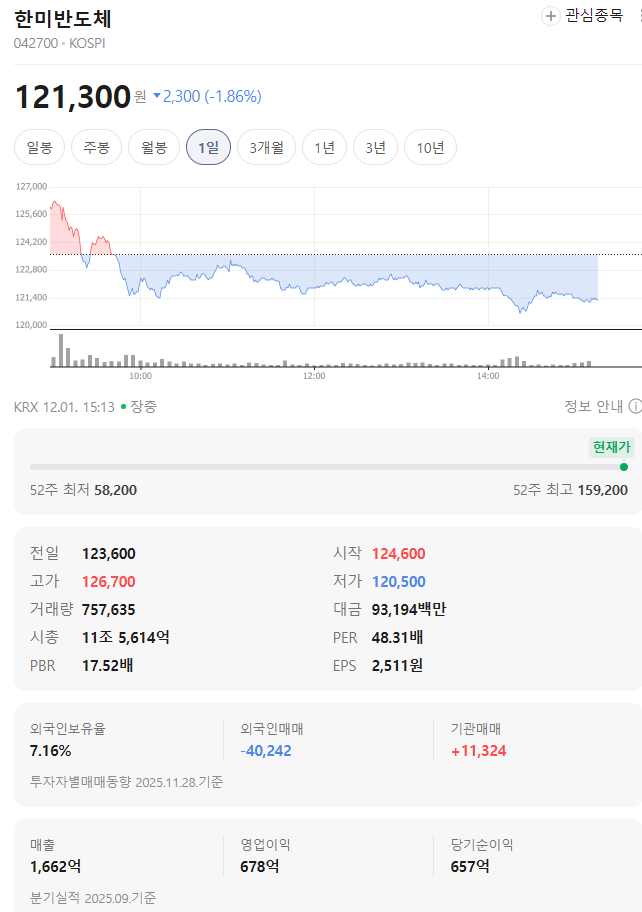
Task: Open the 정보 안내 info icon
Action: pyautogui.click(x=636, y=406)
